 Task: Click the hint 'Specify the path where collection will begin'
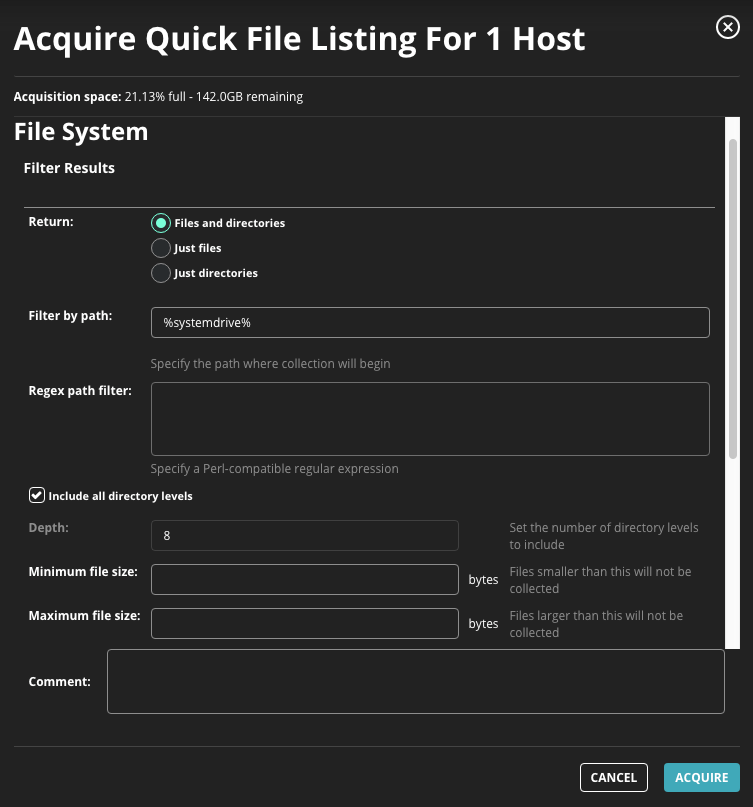point(270,364)
